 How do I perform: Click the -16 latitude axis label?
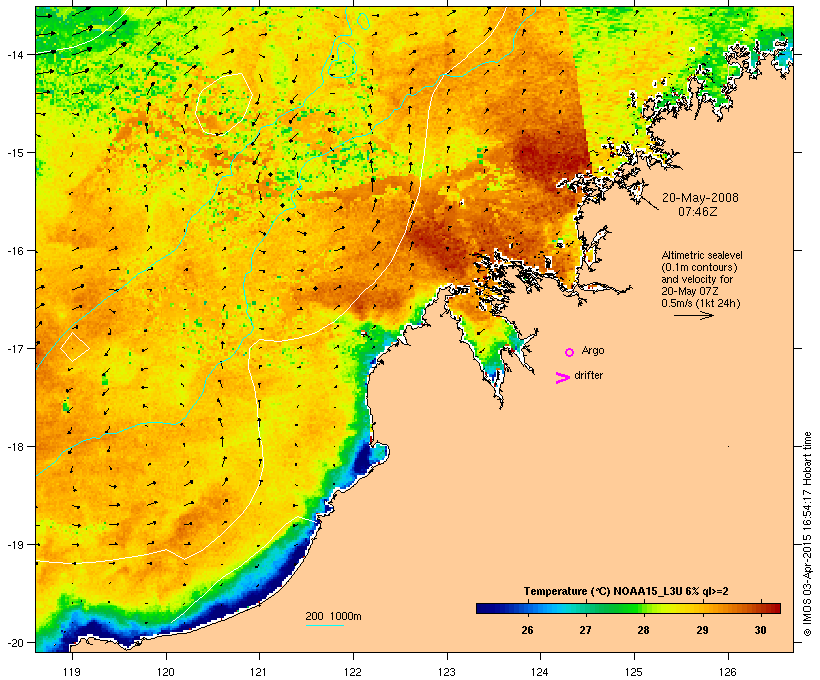(x=15, y=251)
